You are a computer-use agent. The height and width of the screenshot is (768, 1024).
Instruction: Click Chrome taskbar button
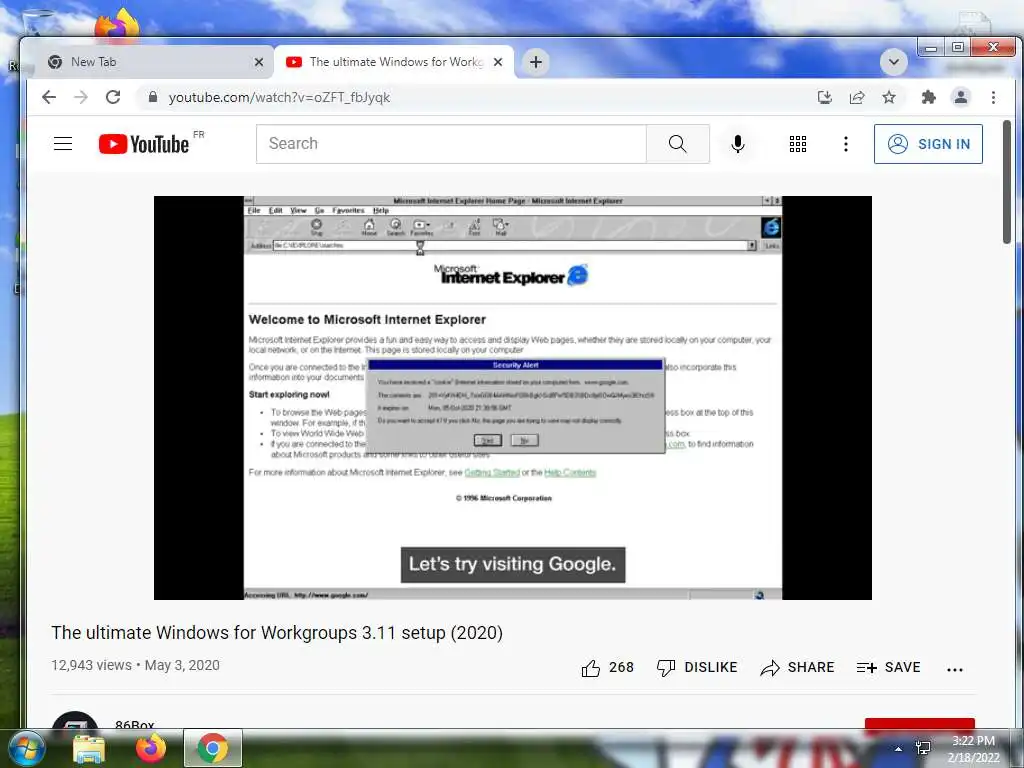pos(212,748)
